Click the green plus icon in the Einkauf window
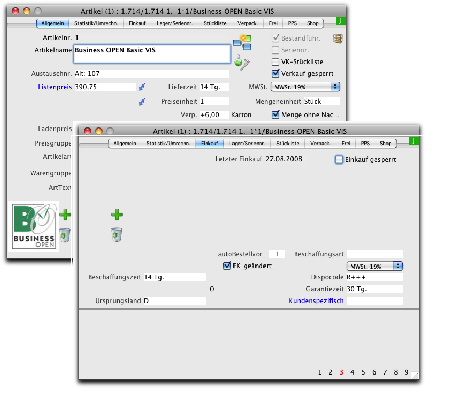450x394 pixels. pyautogui.click(x=117, y=215)
